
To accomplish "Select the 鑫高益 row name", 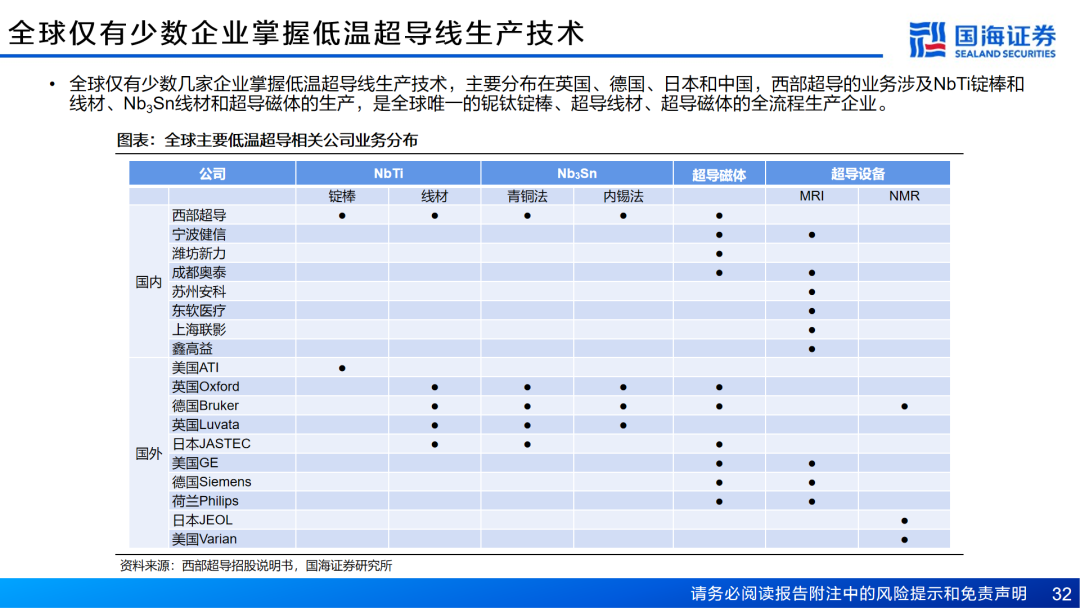I will click(x=192, y=349).
